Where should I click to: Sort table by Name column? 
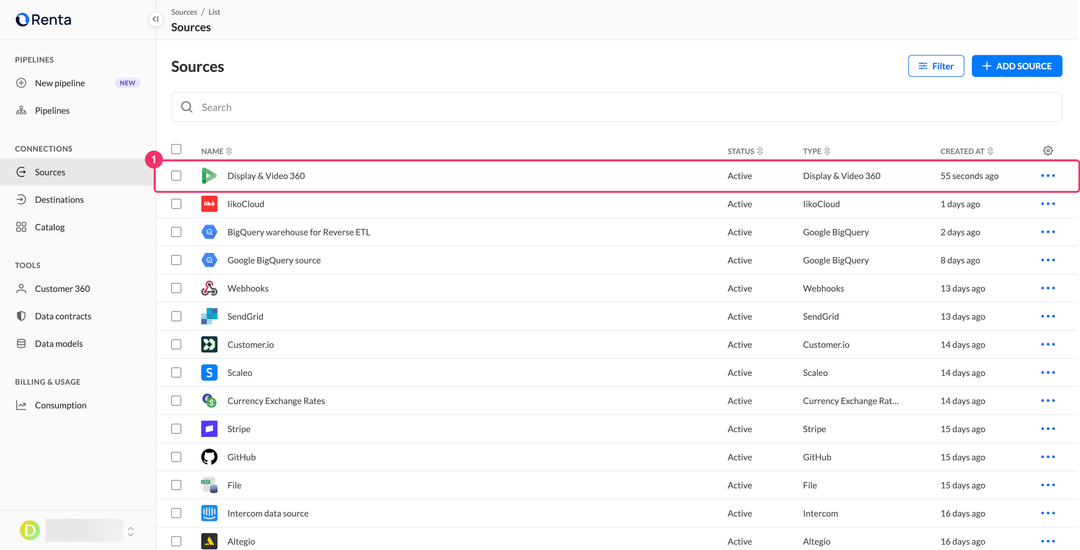pos(217,151)
